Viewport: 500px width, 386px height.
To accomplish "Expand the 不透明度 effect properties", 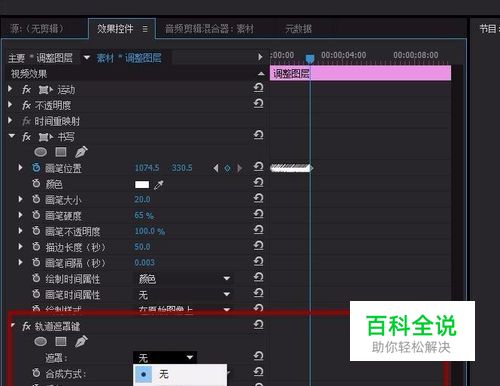I will tap(10, 104).
